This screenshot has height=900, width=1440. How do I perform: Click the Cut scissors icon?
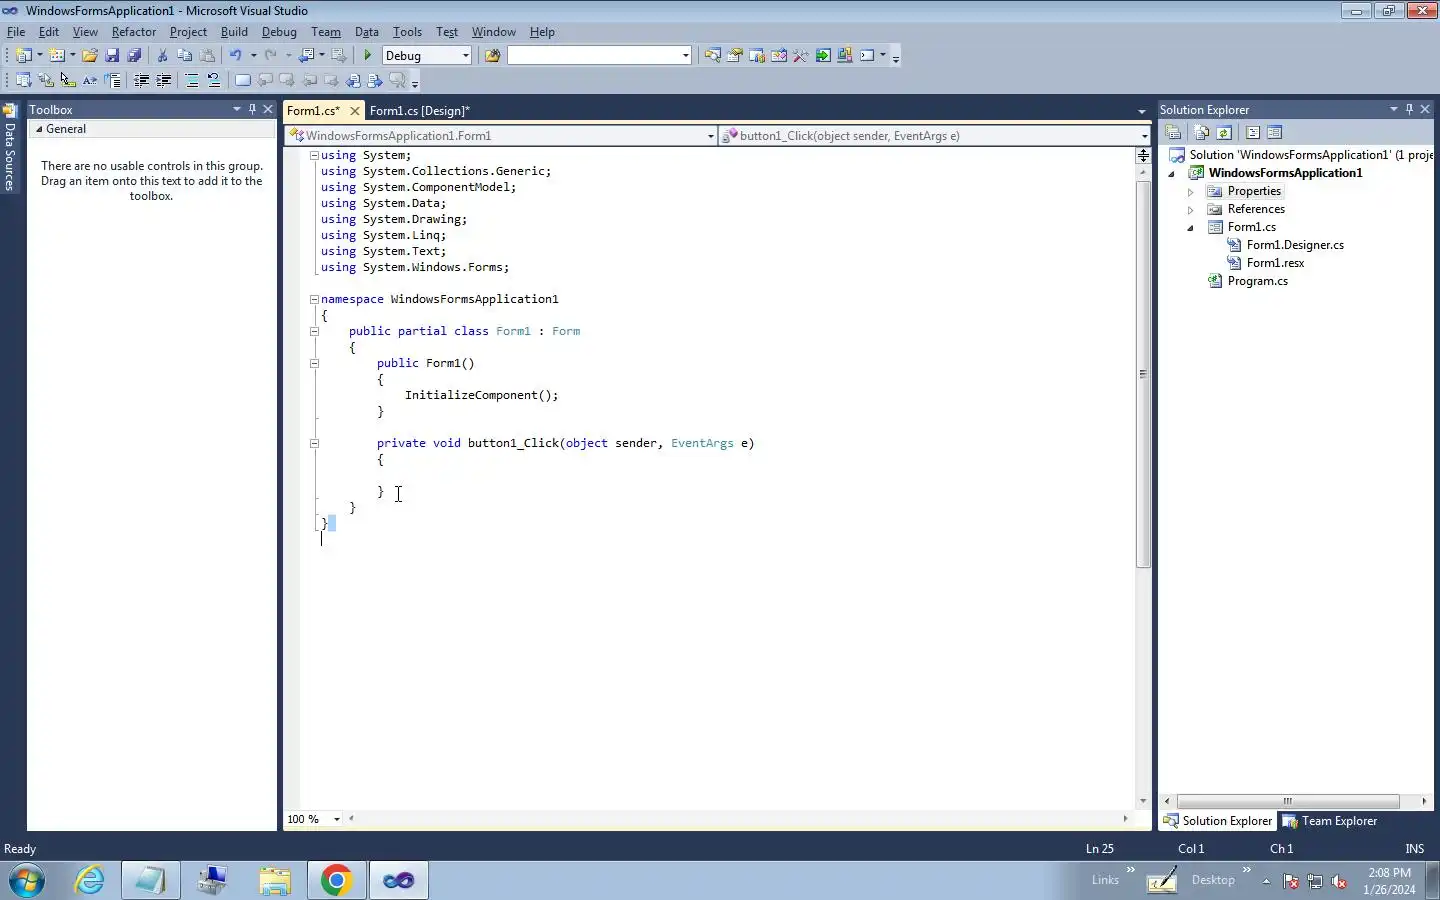tap(162, 56)
